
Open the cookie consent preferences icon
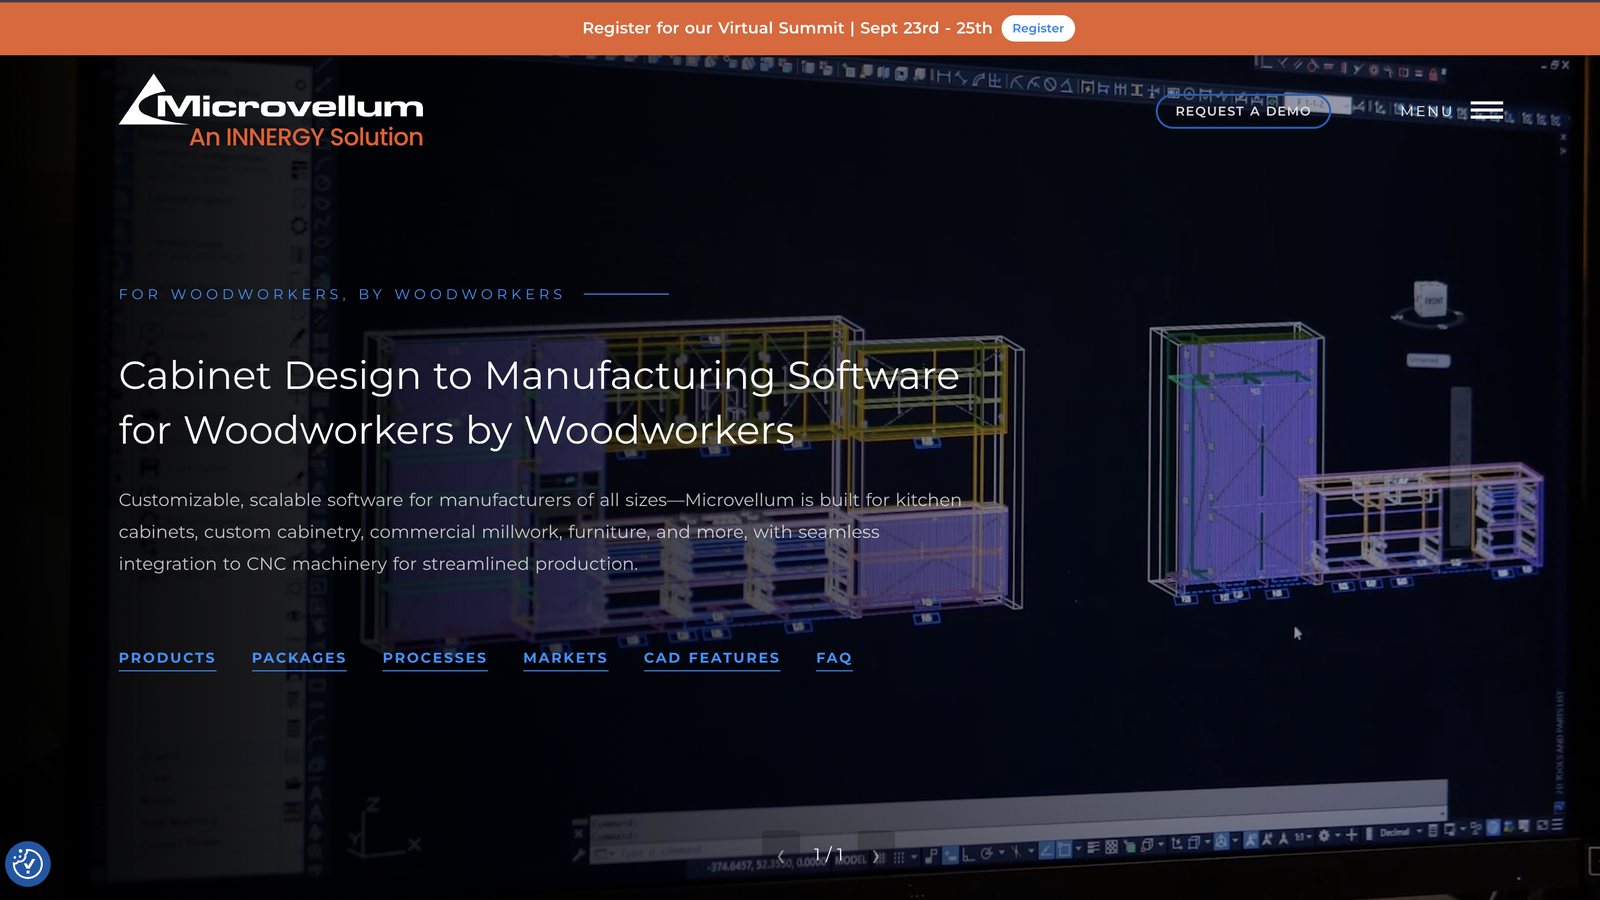point(28,863)
